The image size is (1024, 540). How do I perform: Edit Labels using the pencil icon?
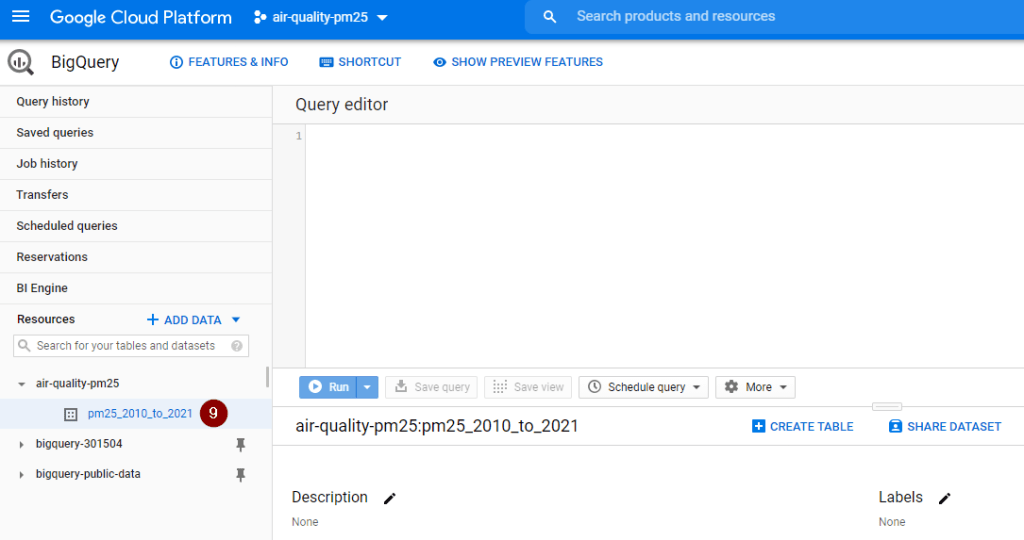click(x=944, y=498)
